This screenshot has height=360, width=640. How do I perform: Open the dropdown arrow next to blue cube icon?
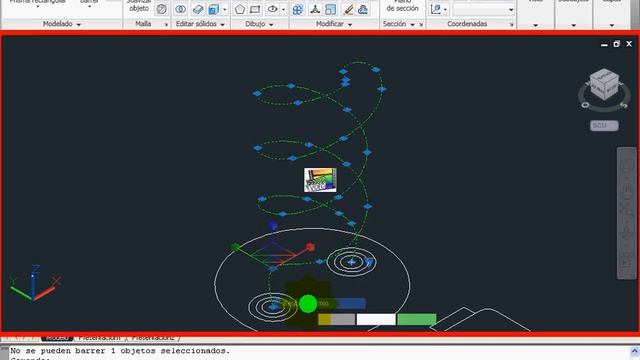click(224, 9)
